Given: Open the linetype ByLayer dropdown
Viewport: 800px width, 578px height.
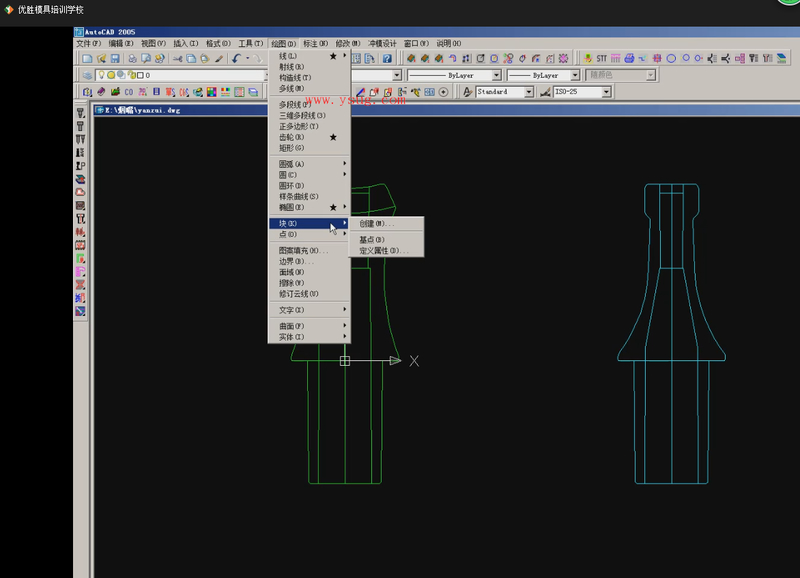Looking at the screenshot, I should (496, 75).
